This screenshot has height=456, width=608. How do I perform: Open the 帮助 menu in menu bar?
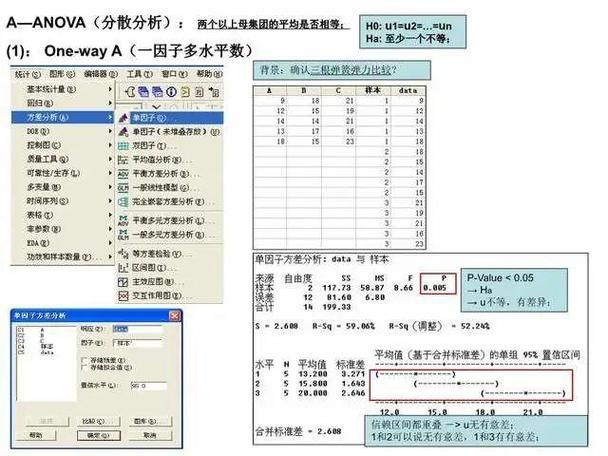point(209,74)
